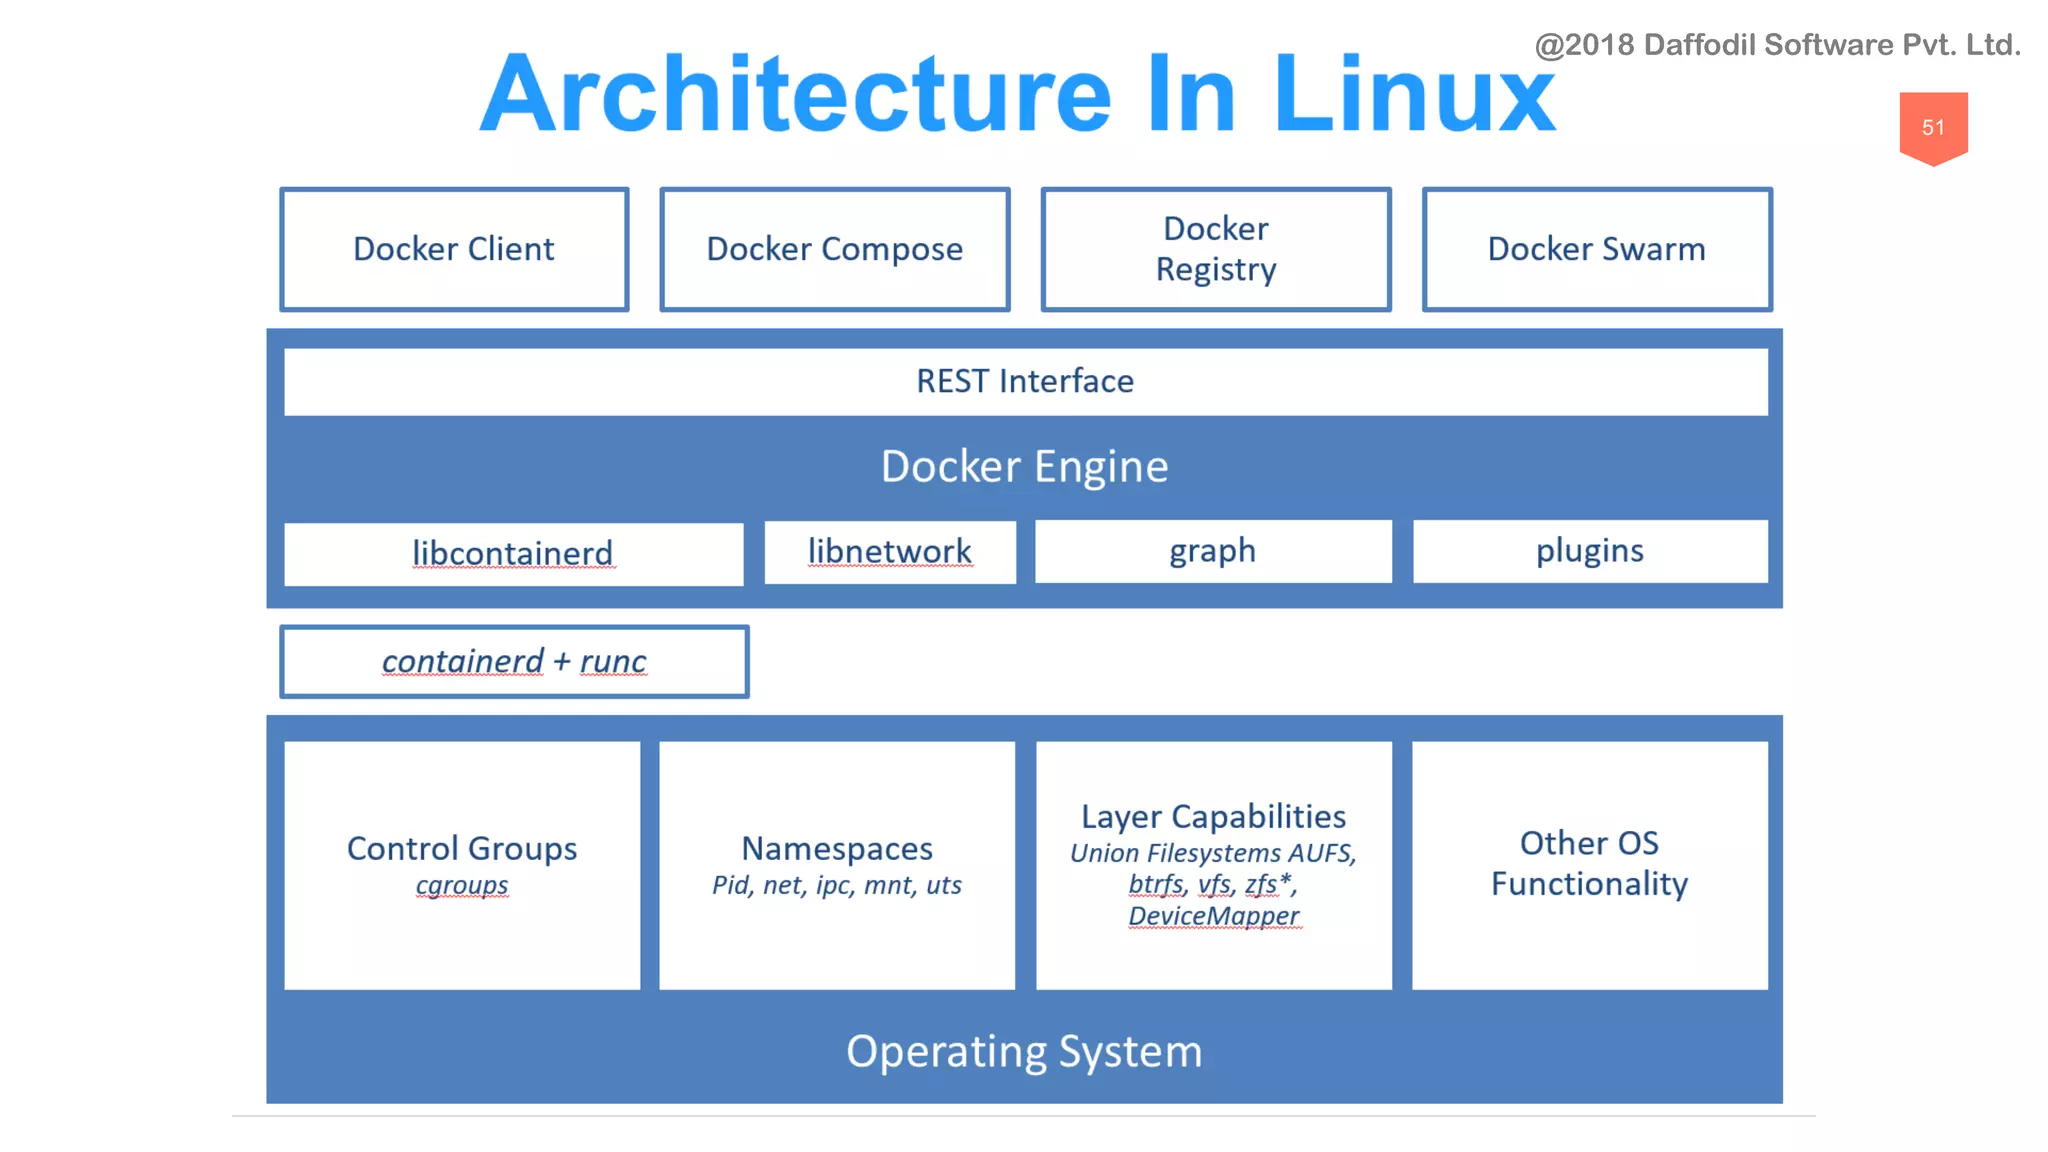Select the libcontainerd block
Viewport: 2048px width, 1152px height.
pyautogui.click(x=513, y=553)
